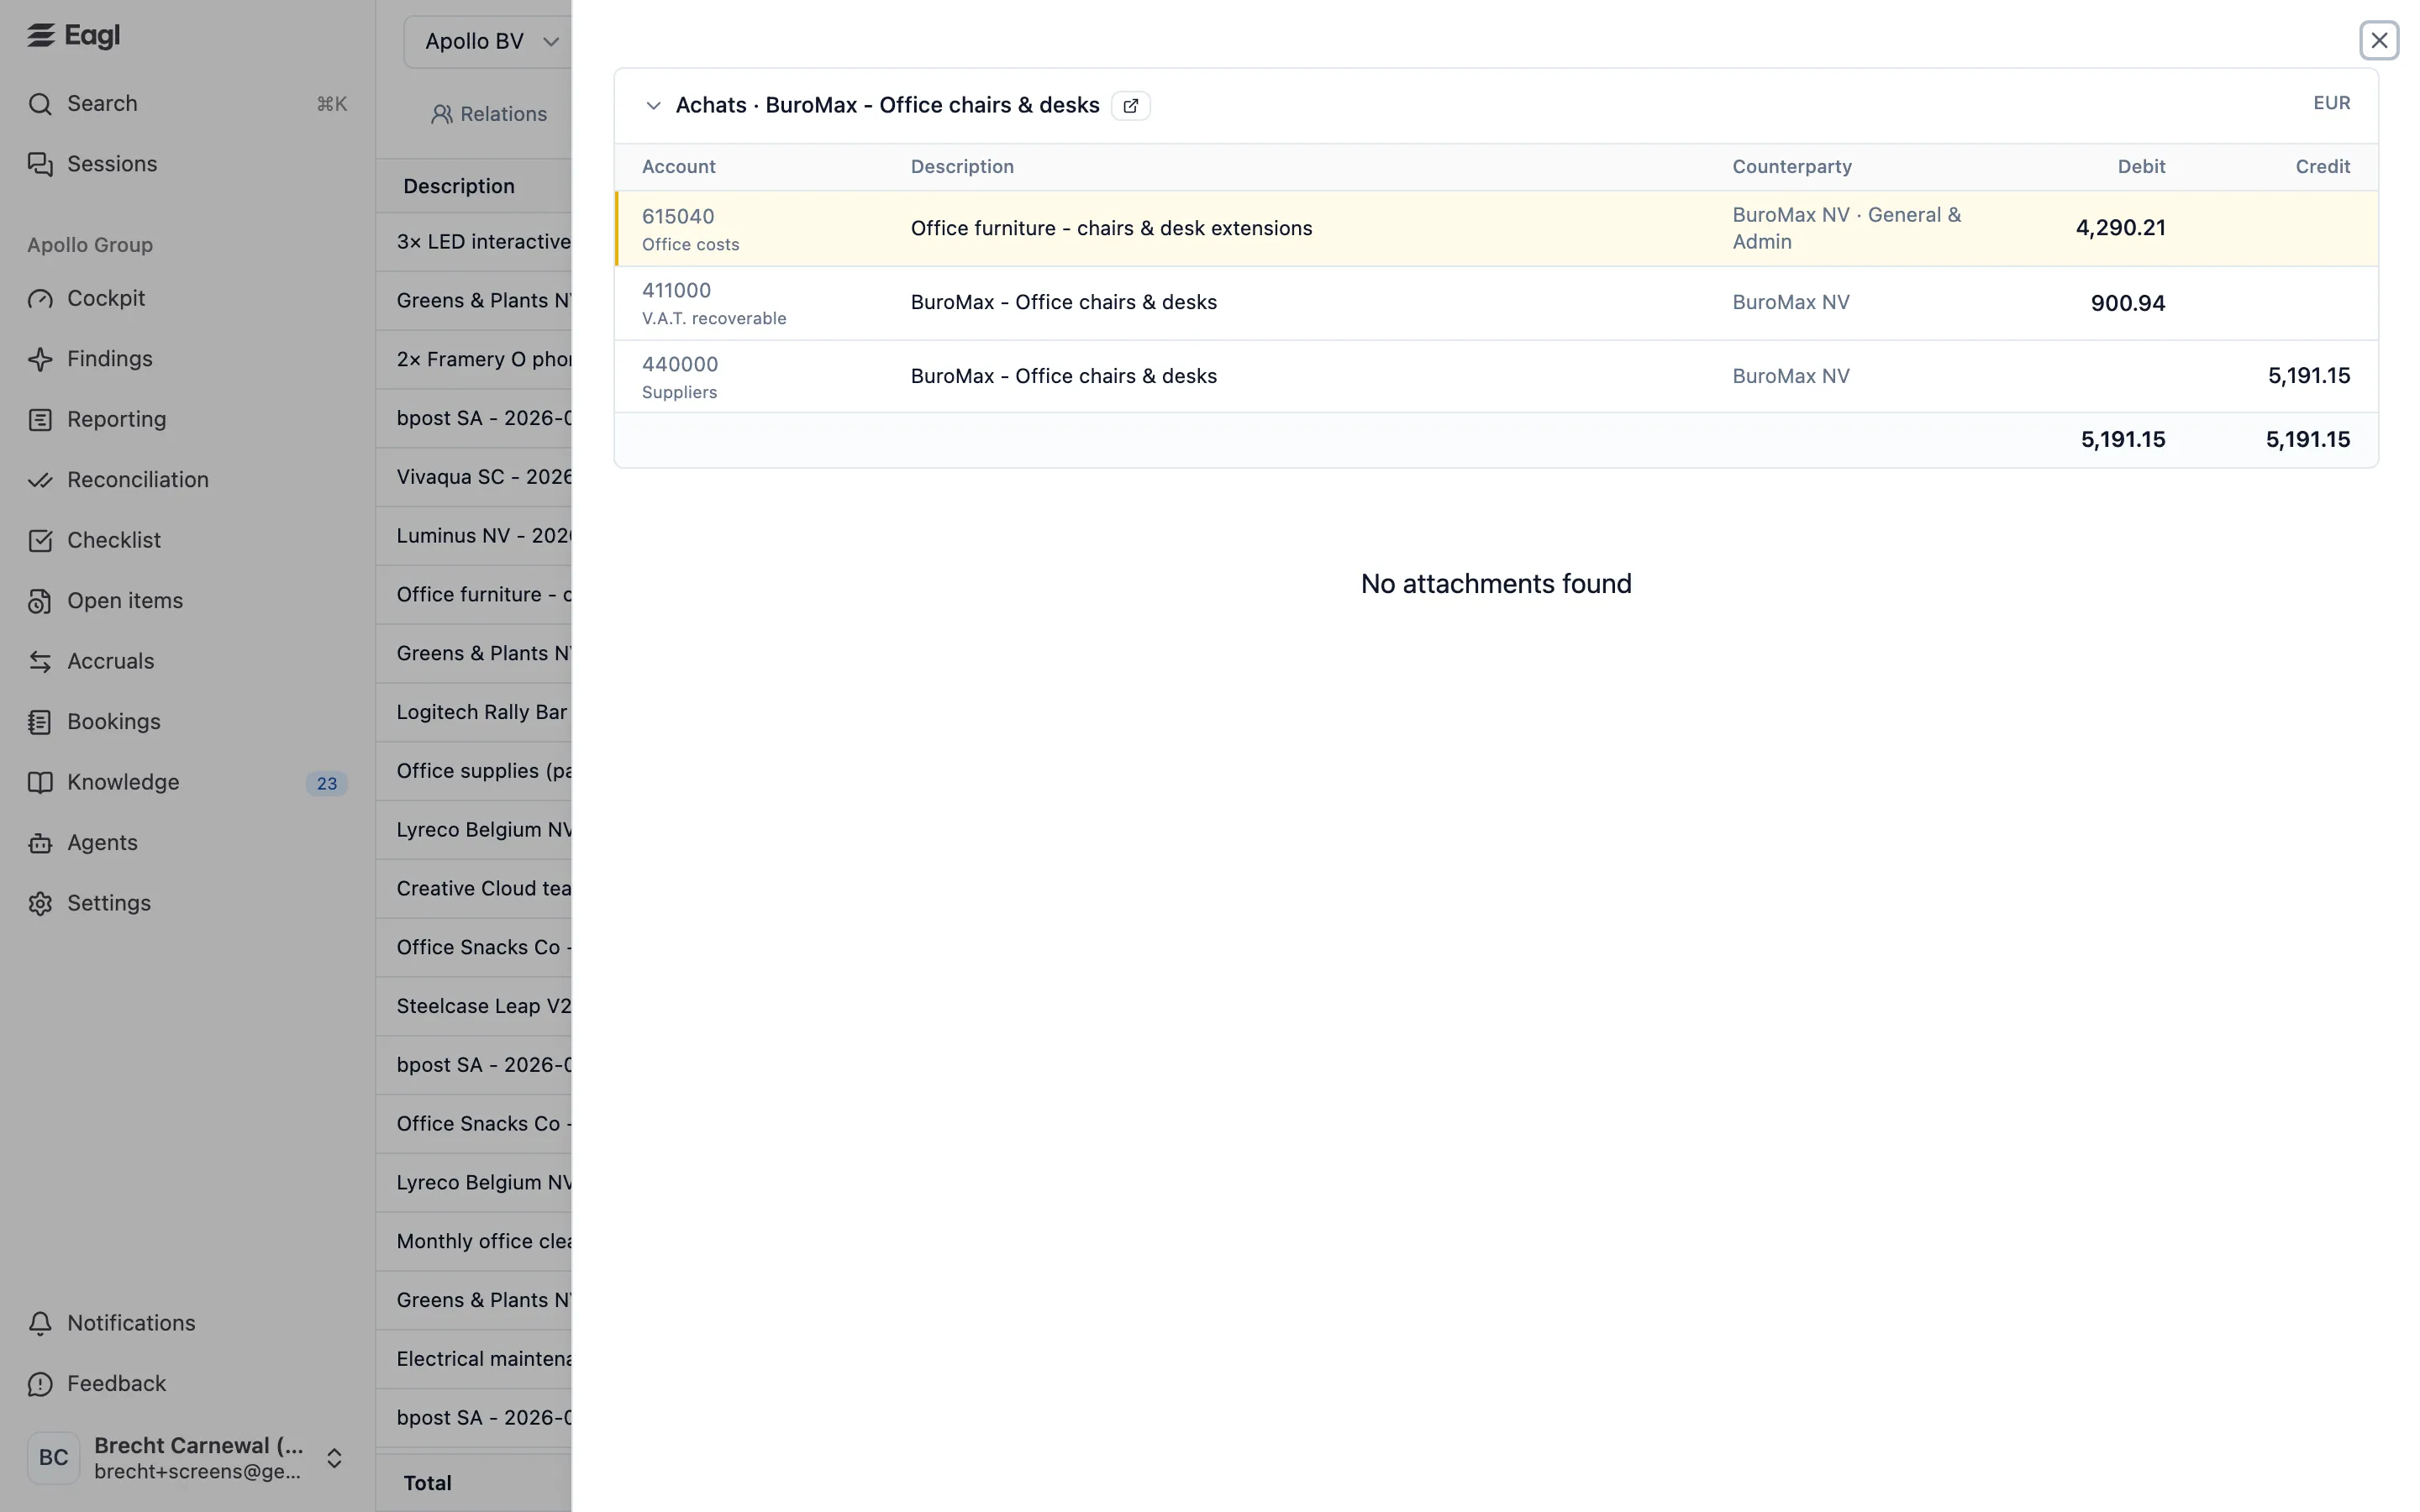The image size is (2420, 1512).
Task: Click the Accruals arrows icon
Action: coord(40,662)
